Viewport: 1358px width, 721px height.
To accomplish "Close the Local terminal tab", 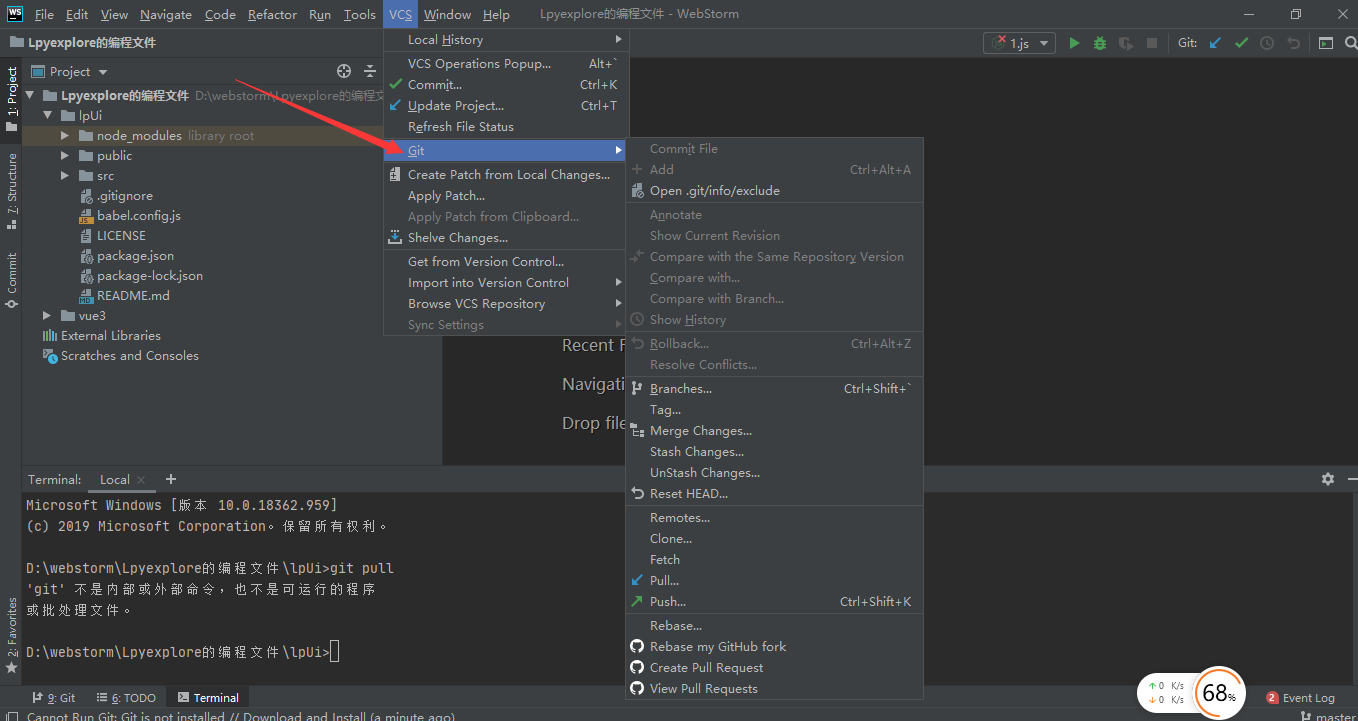I will [141, 480].
